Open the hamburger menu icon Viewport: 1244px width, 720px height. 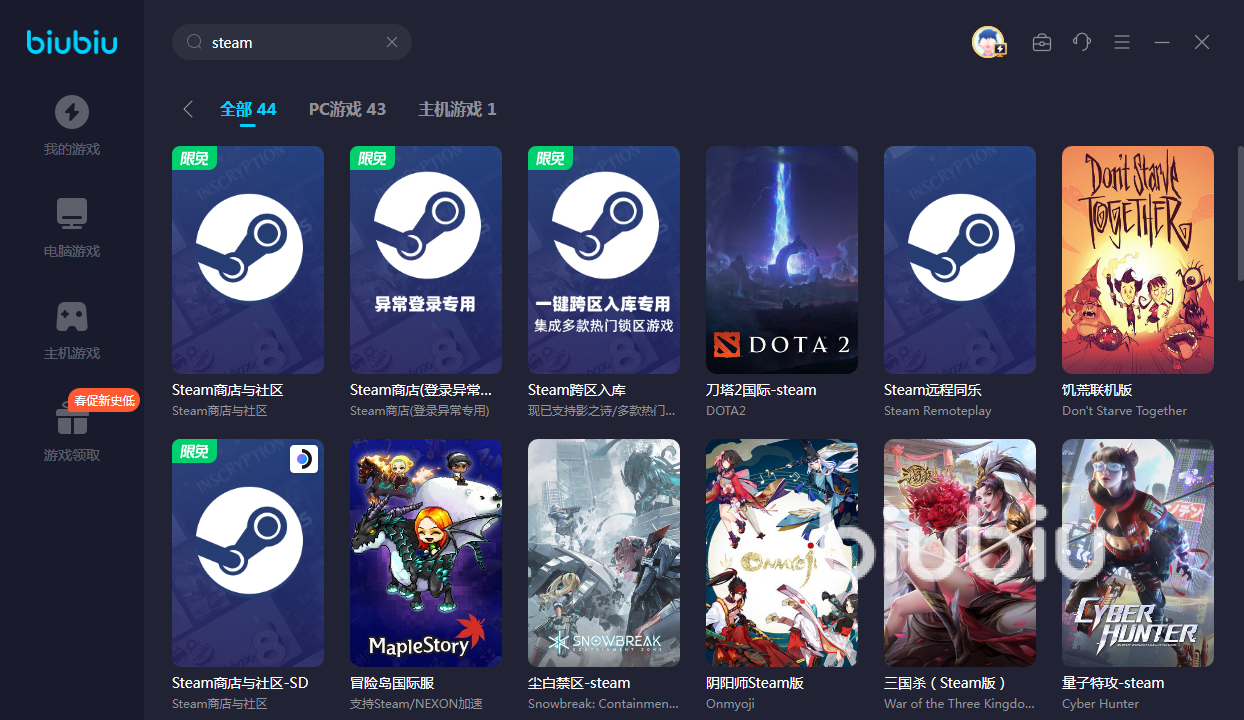click(x=1121, y=42)
